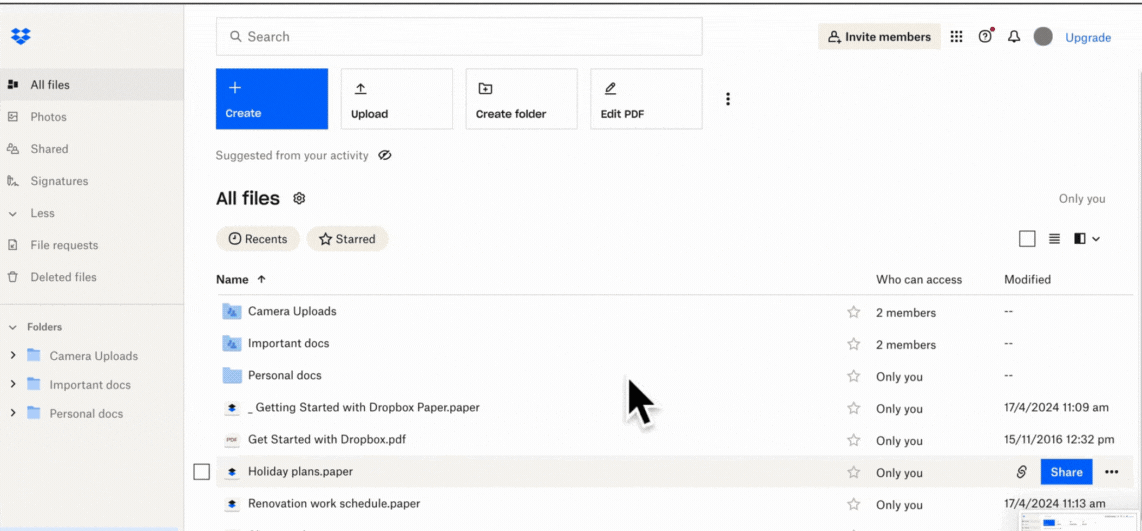Click the Dropbox logo icon
This screenshot has height=531, width=1142.
[20, 37]
